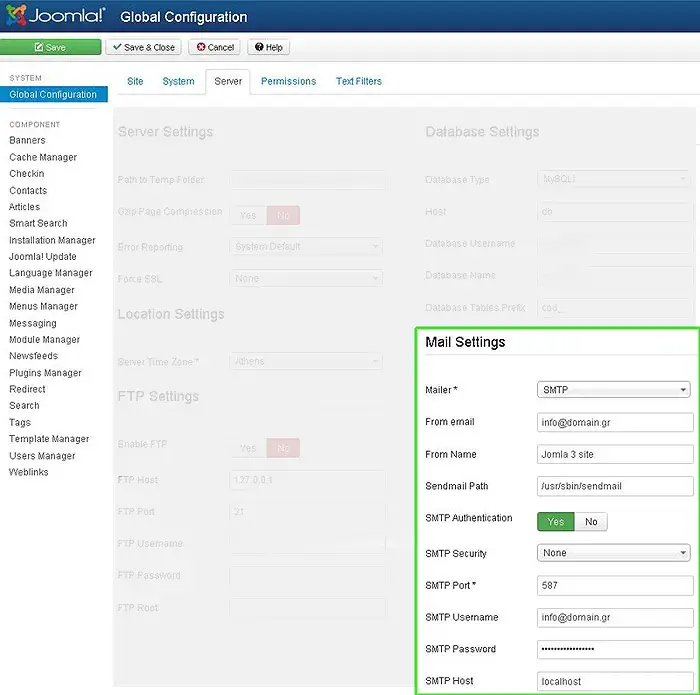Switch to the System tab

[x=179, y=81]
